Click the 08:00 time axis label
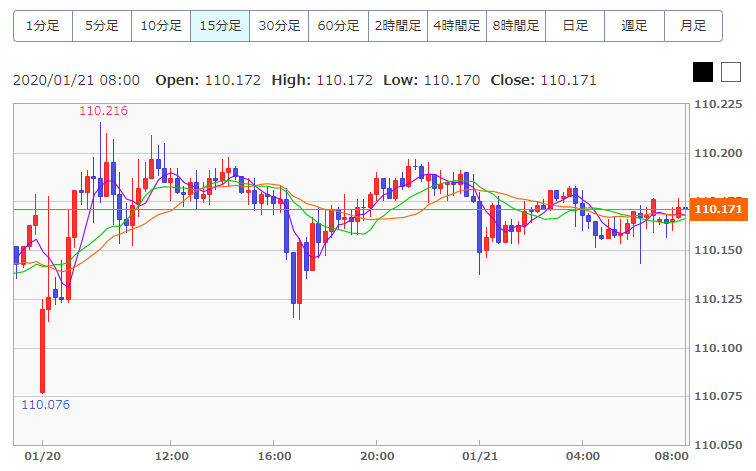The height and width of the screenshot is (471, 756). click(671, 456)
